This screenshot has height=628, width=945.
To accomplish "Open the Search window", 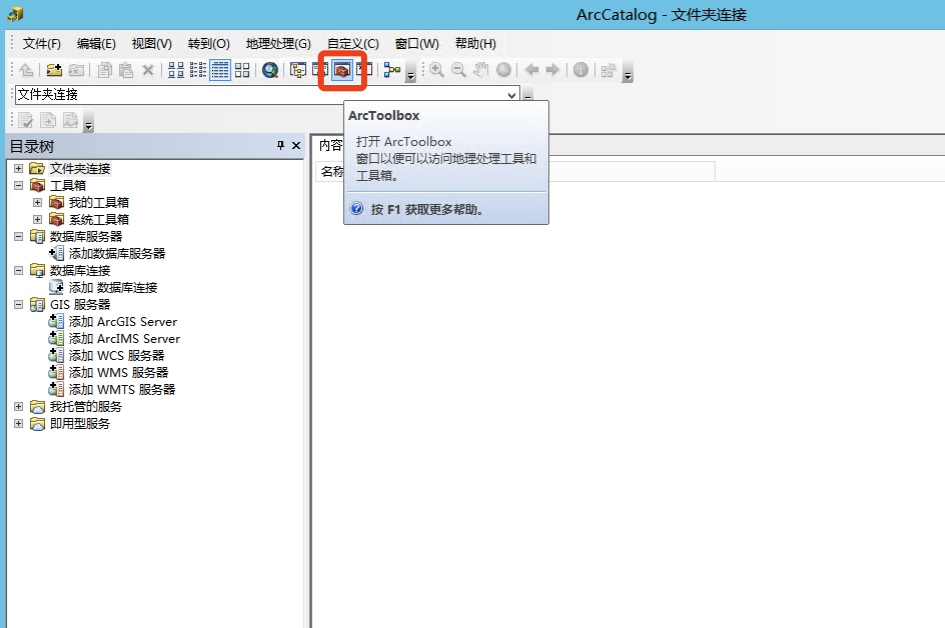I will [320, 70].
